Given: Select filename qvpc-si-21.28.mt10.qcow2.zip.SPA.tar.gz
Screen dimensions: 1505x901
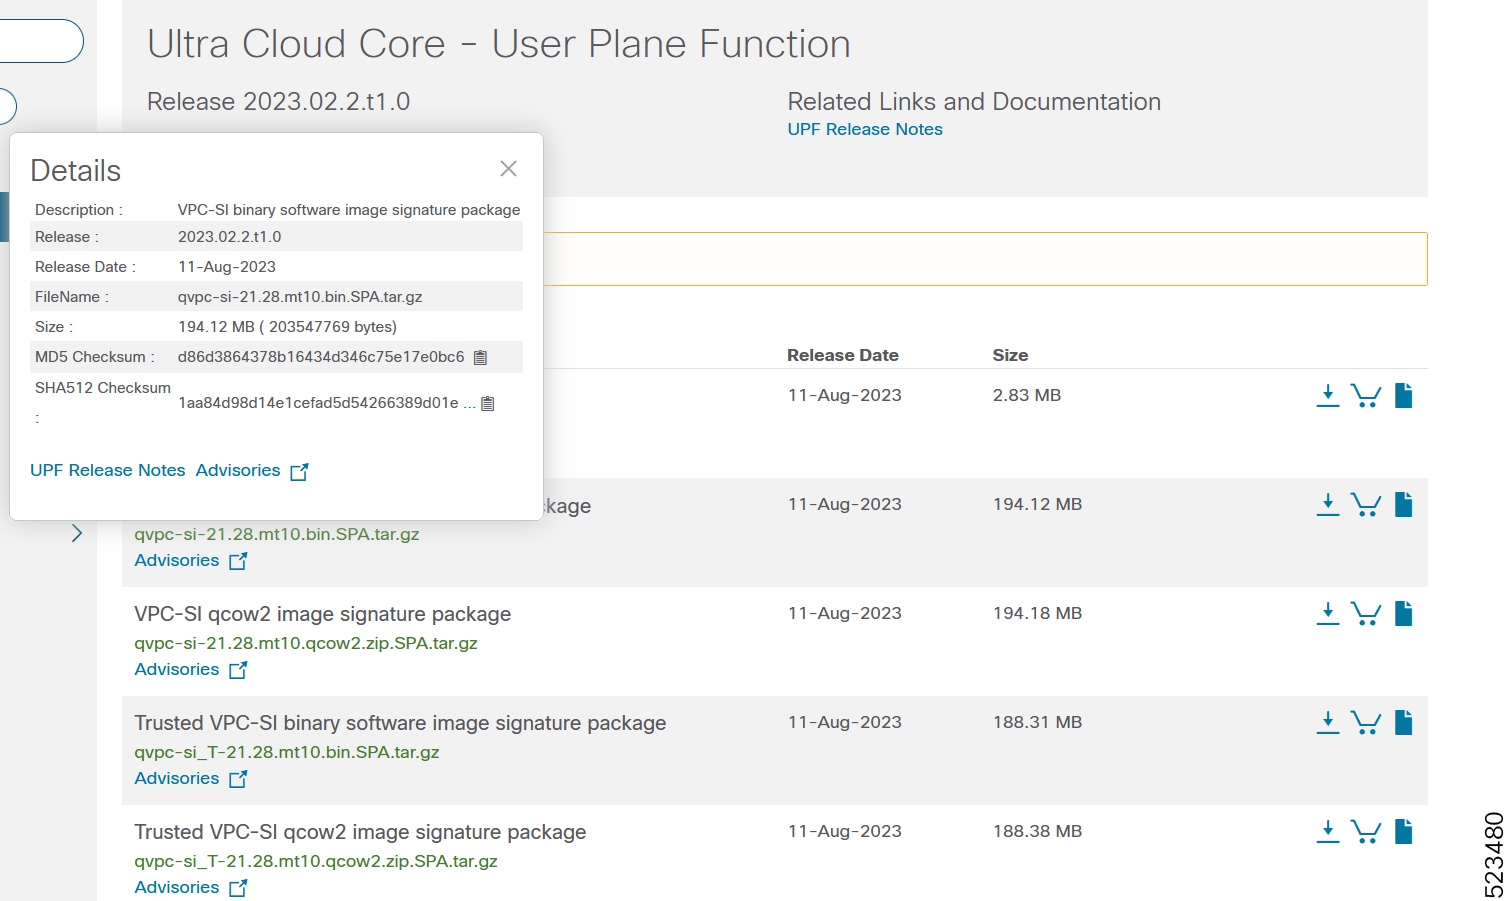Looking at the screenshot, I should pyautogui.click(x=306, y=643).
